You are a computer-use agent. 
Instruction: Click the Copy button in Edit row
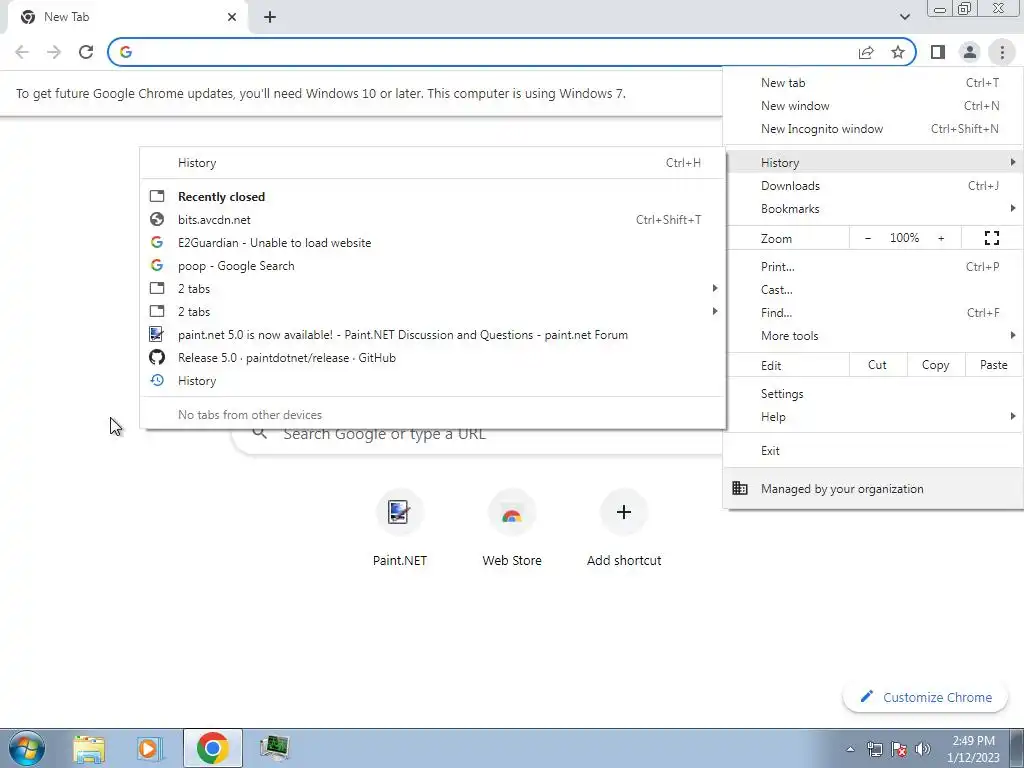tap(935, 365)
